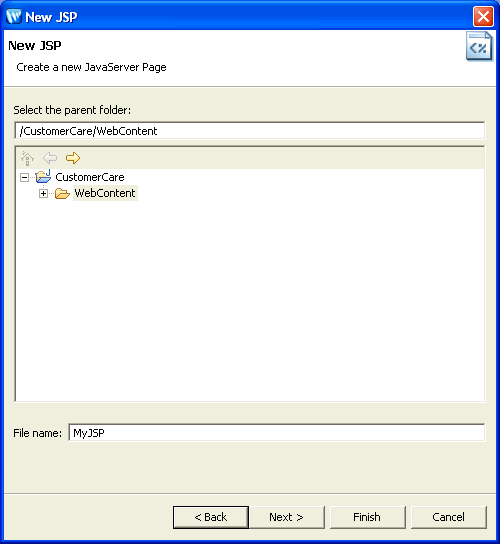The height and width of the screenshot is (544, 500).
Task: Collapse the CustomerCare tree node
Action: click(x=24, y=178)
